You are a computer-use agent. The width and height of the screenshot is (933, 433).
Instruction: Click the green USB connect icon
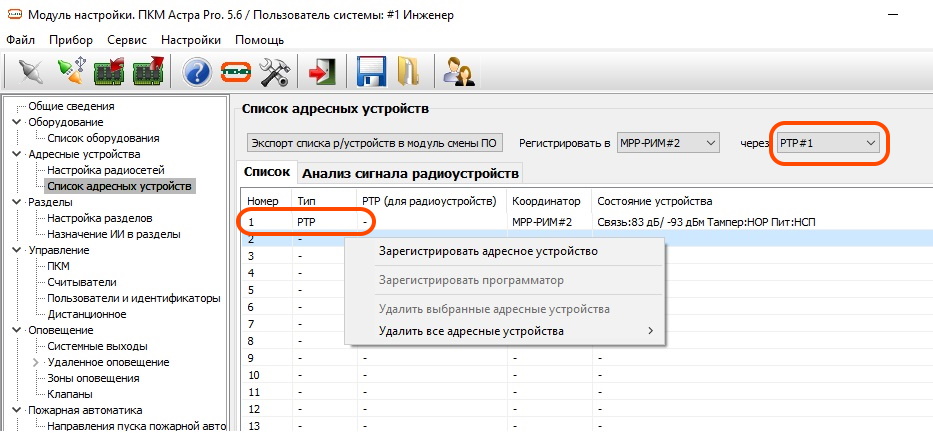70,72
